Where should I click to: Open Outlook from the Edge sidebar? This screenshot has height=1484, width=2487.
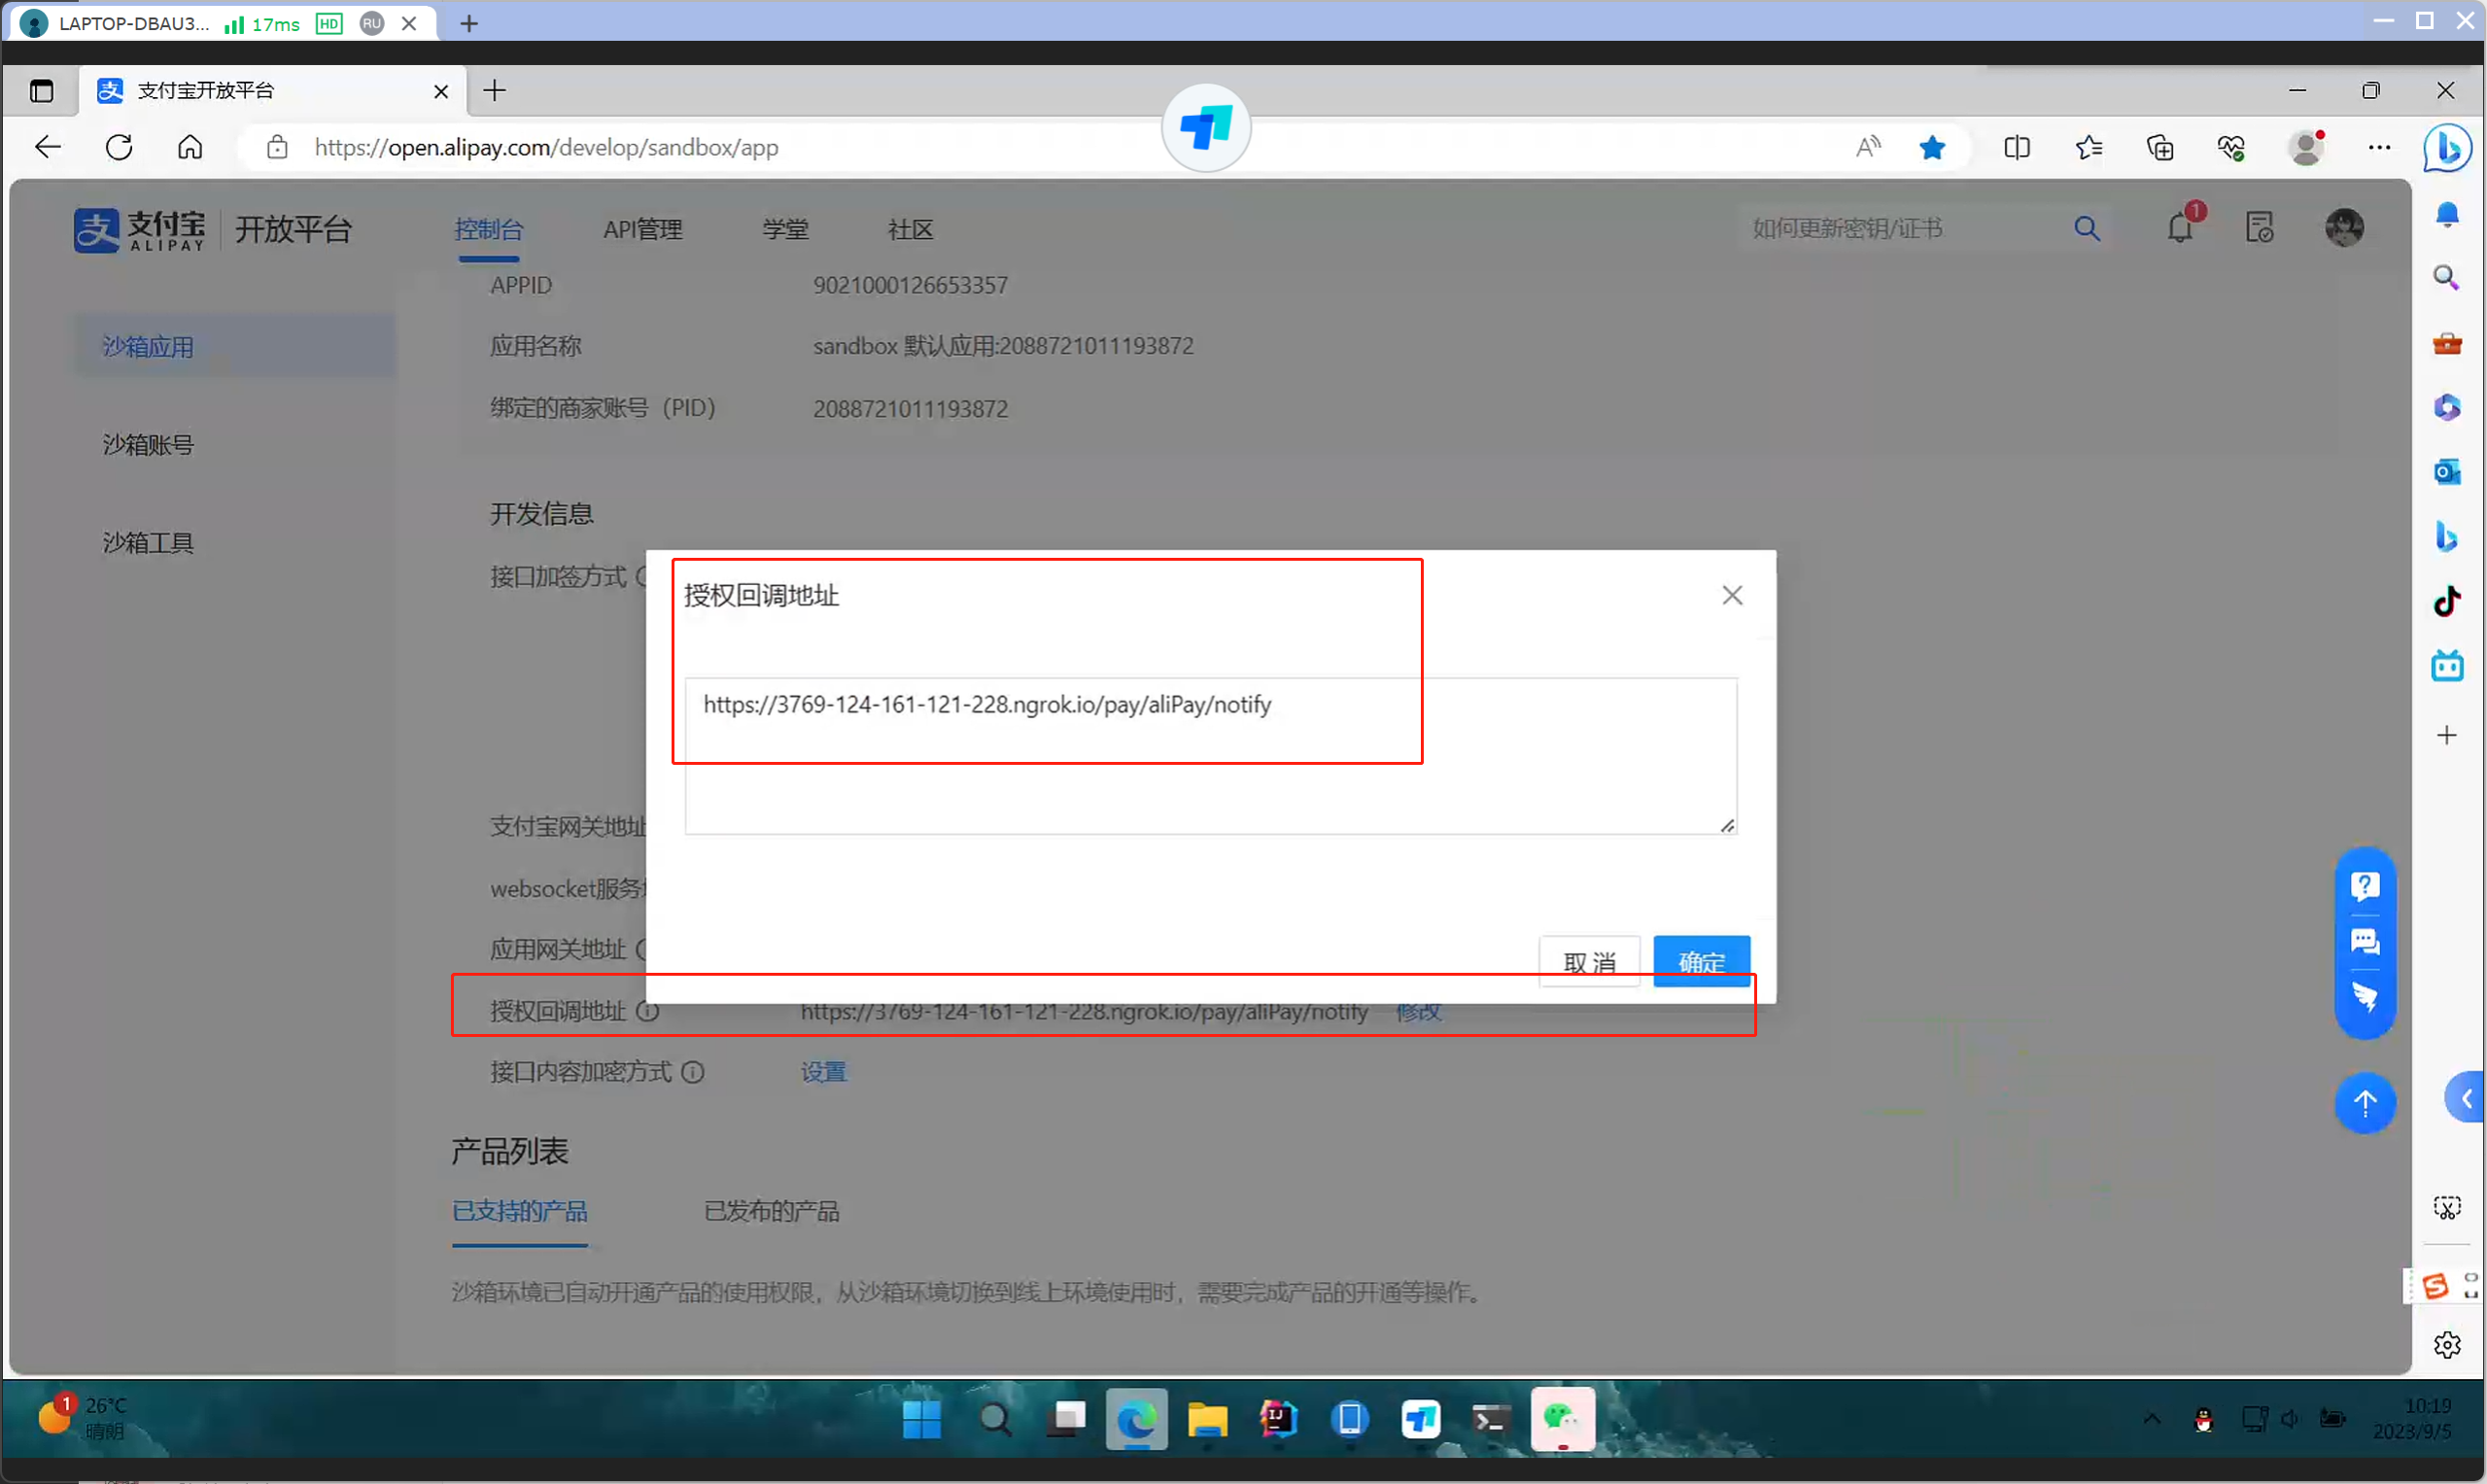[2446, 471]
